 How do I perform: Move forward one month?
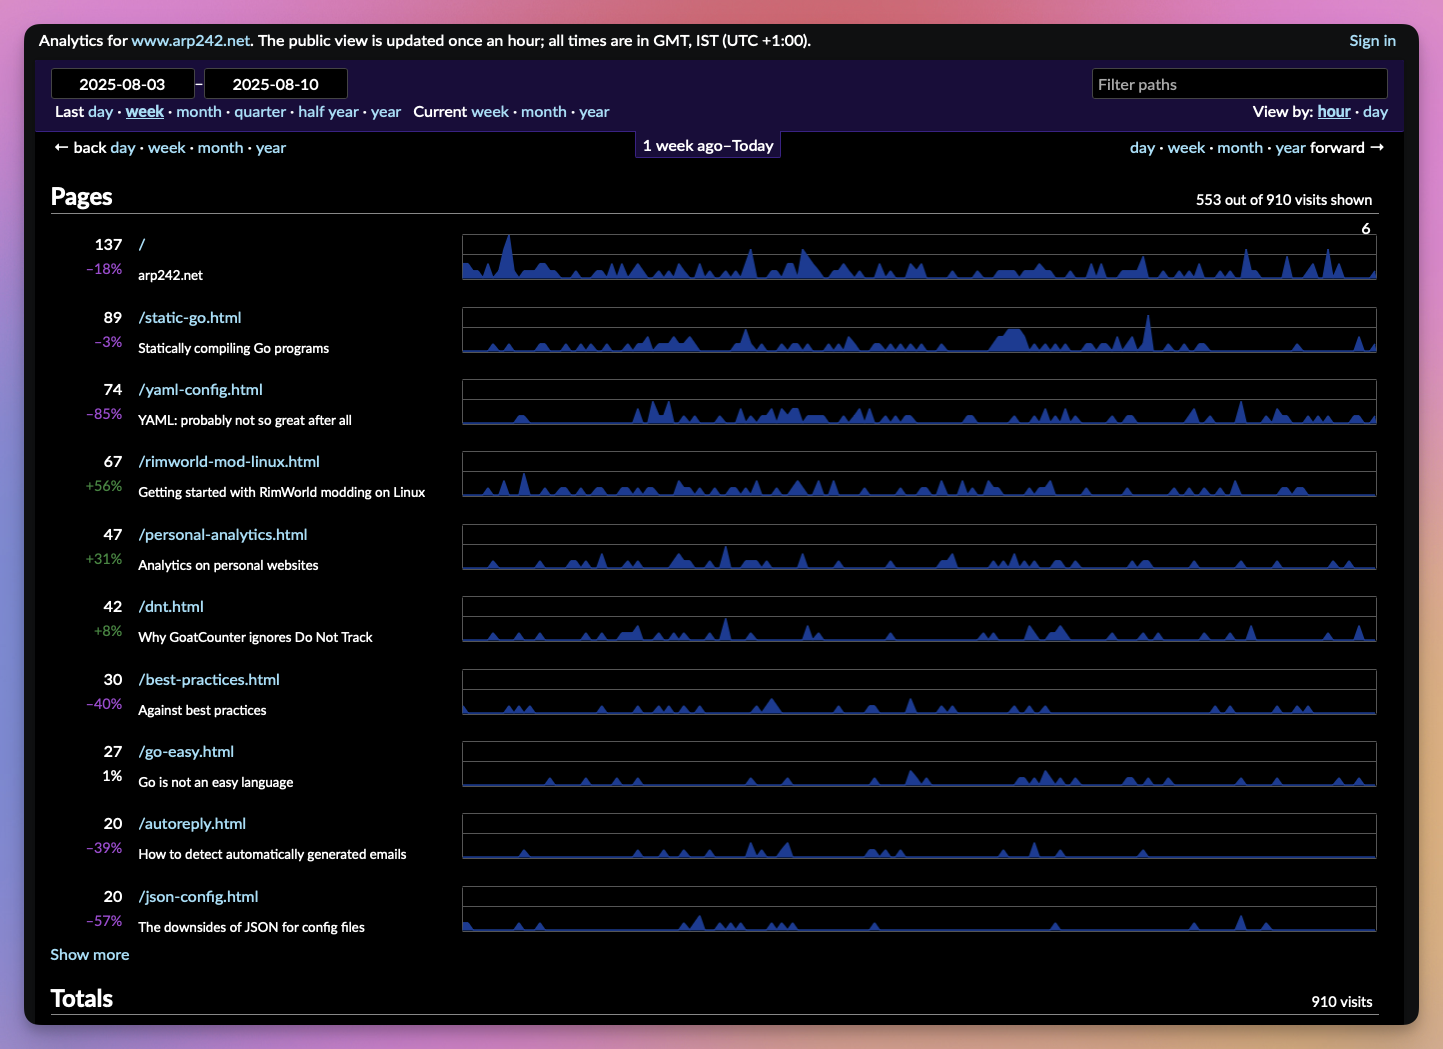coord(1239,148)
